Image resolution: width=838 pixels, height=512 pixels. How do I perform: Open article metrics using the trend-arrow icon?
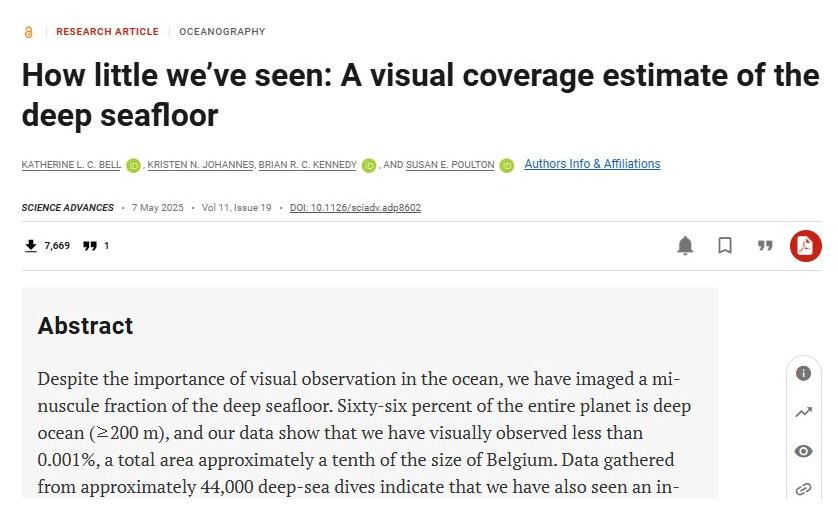coord(803,412)
